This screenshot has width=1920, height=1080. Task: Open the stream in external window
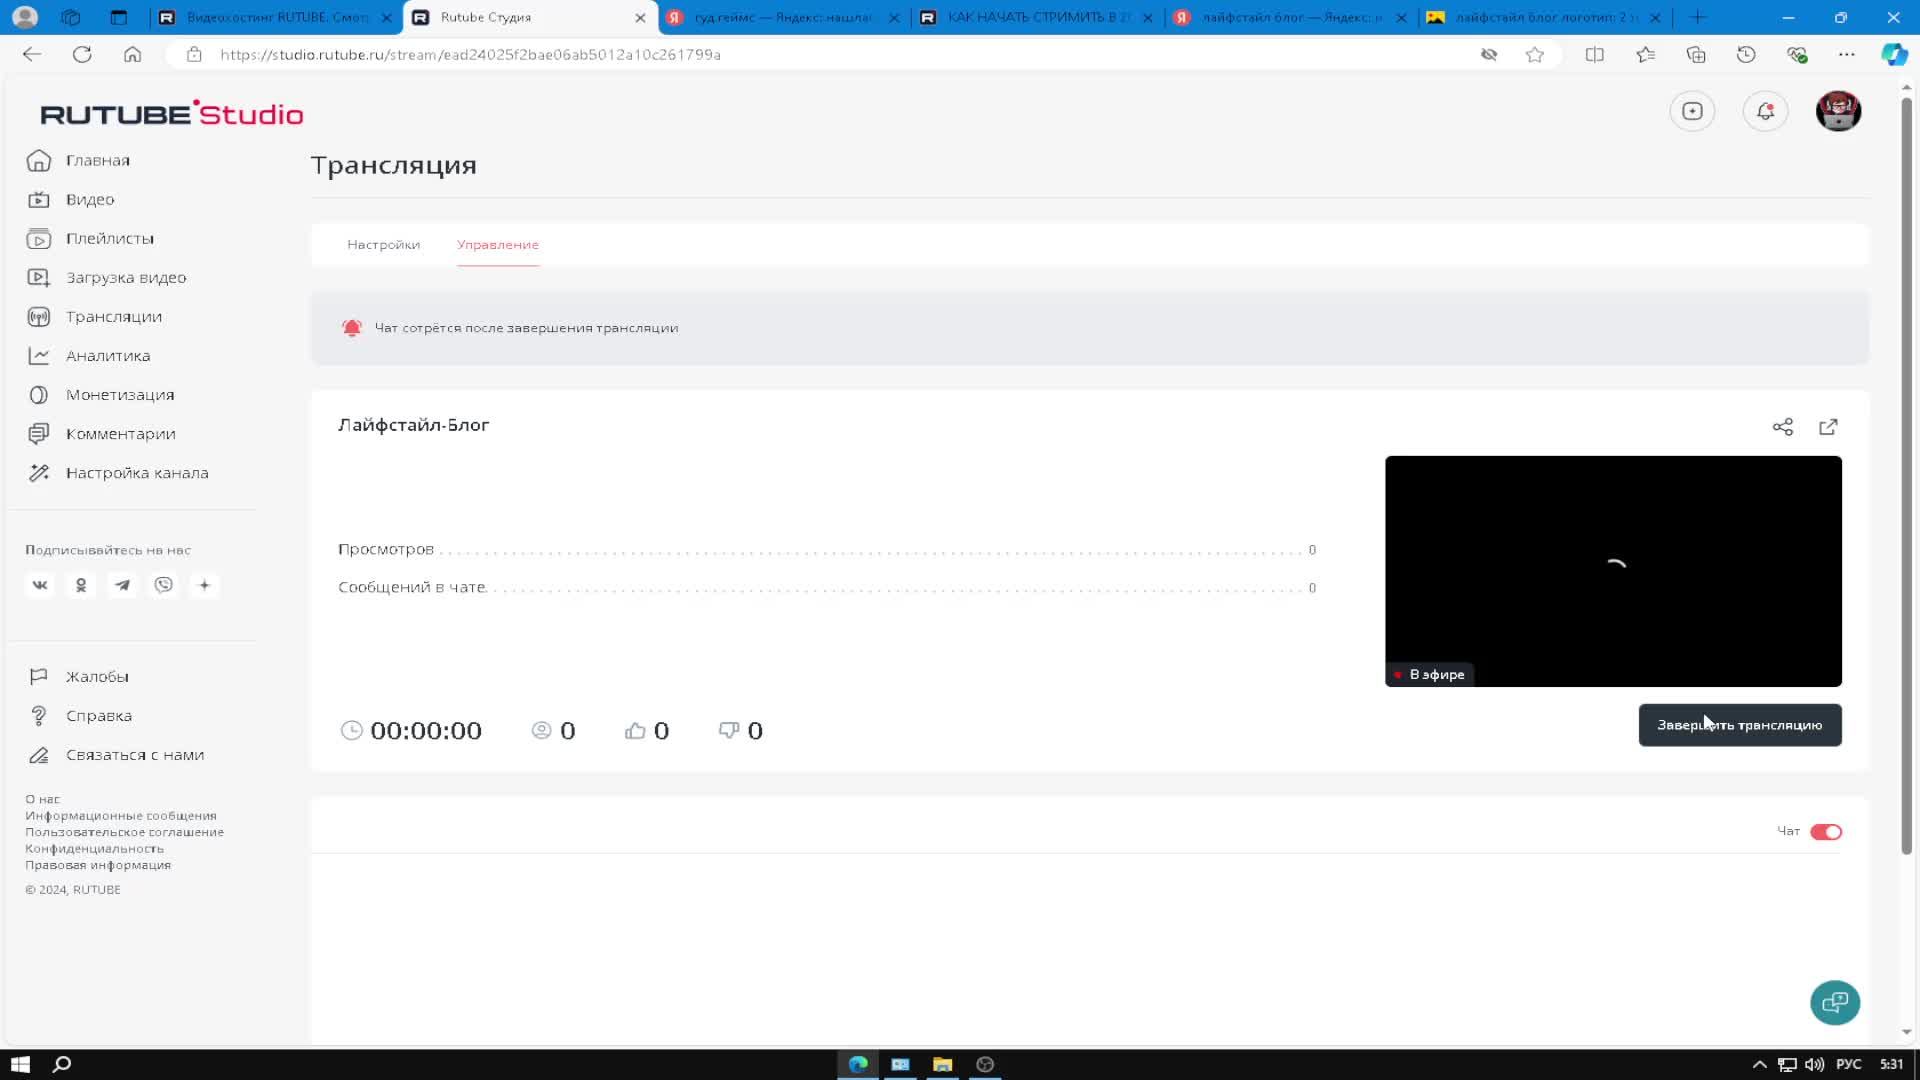1832,426
